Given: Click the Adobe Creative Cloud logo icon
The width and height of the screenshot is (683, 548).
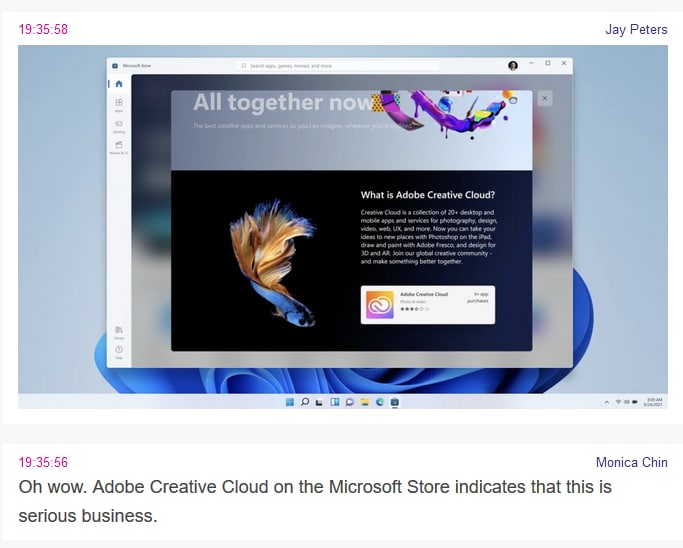Looking at the screenshot, I should click(x=380, y=305).
